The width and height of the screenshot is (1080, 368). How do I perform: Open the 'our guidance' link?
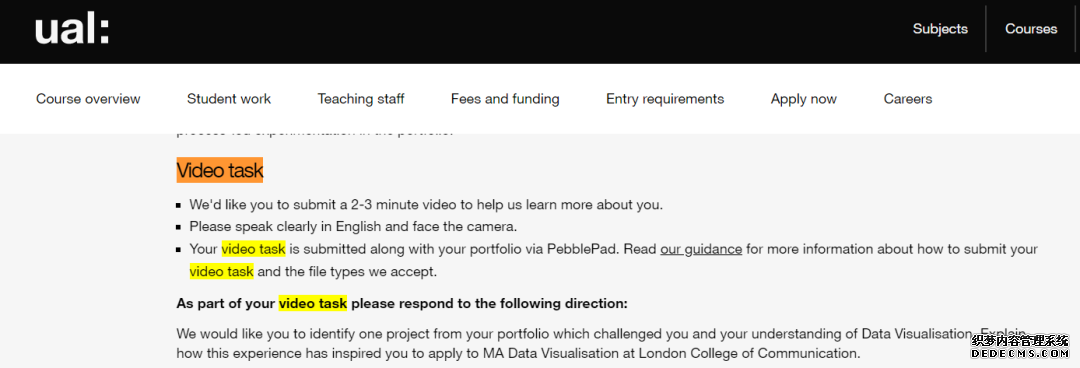[701, 249]
